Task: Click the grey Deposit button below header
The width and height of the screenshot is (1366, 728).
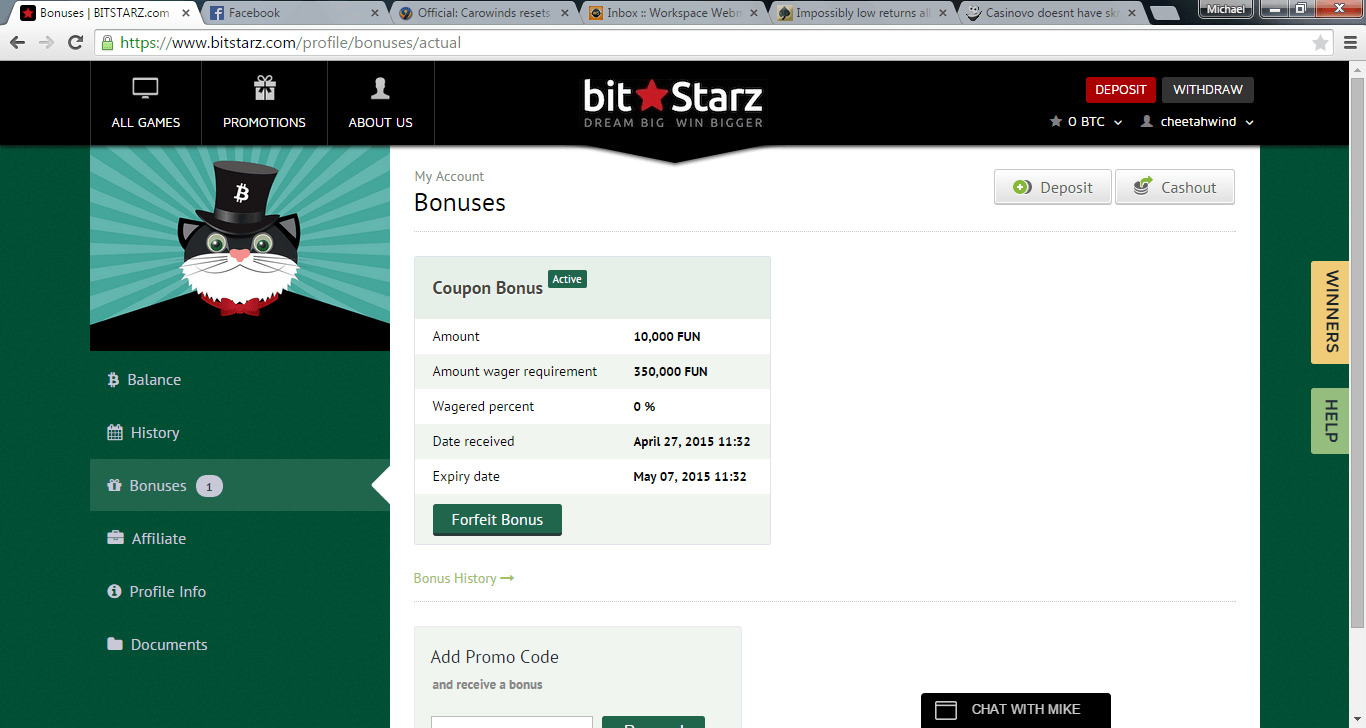Action: [1053, 187]
